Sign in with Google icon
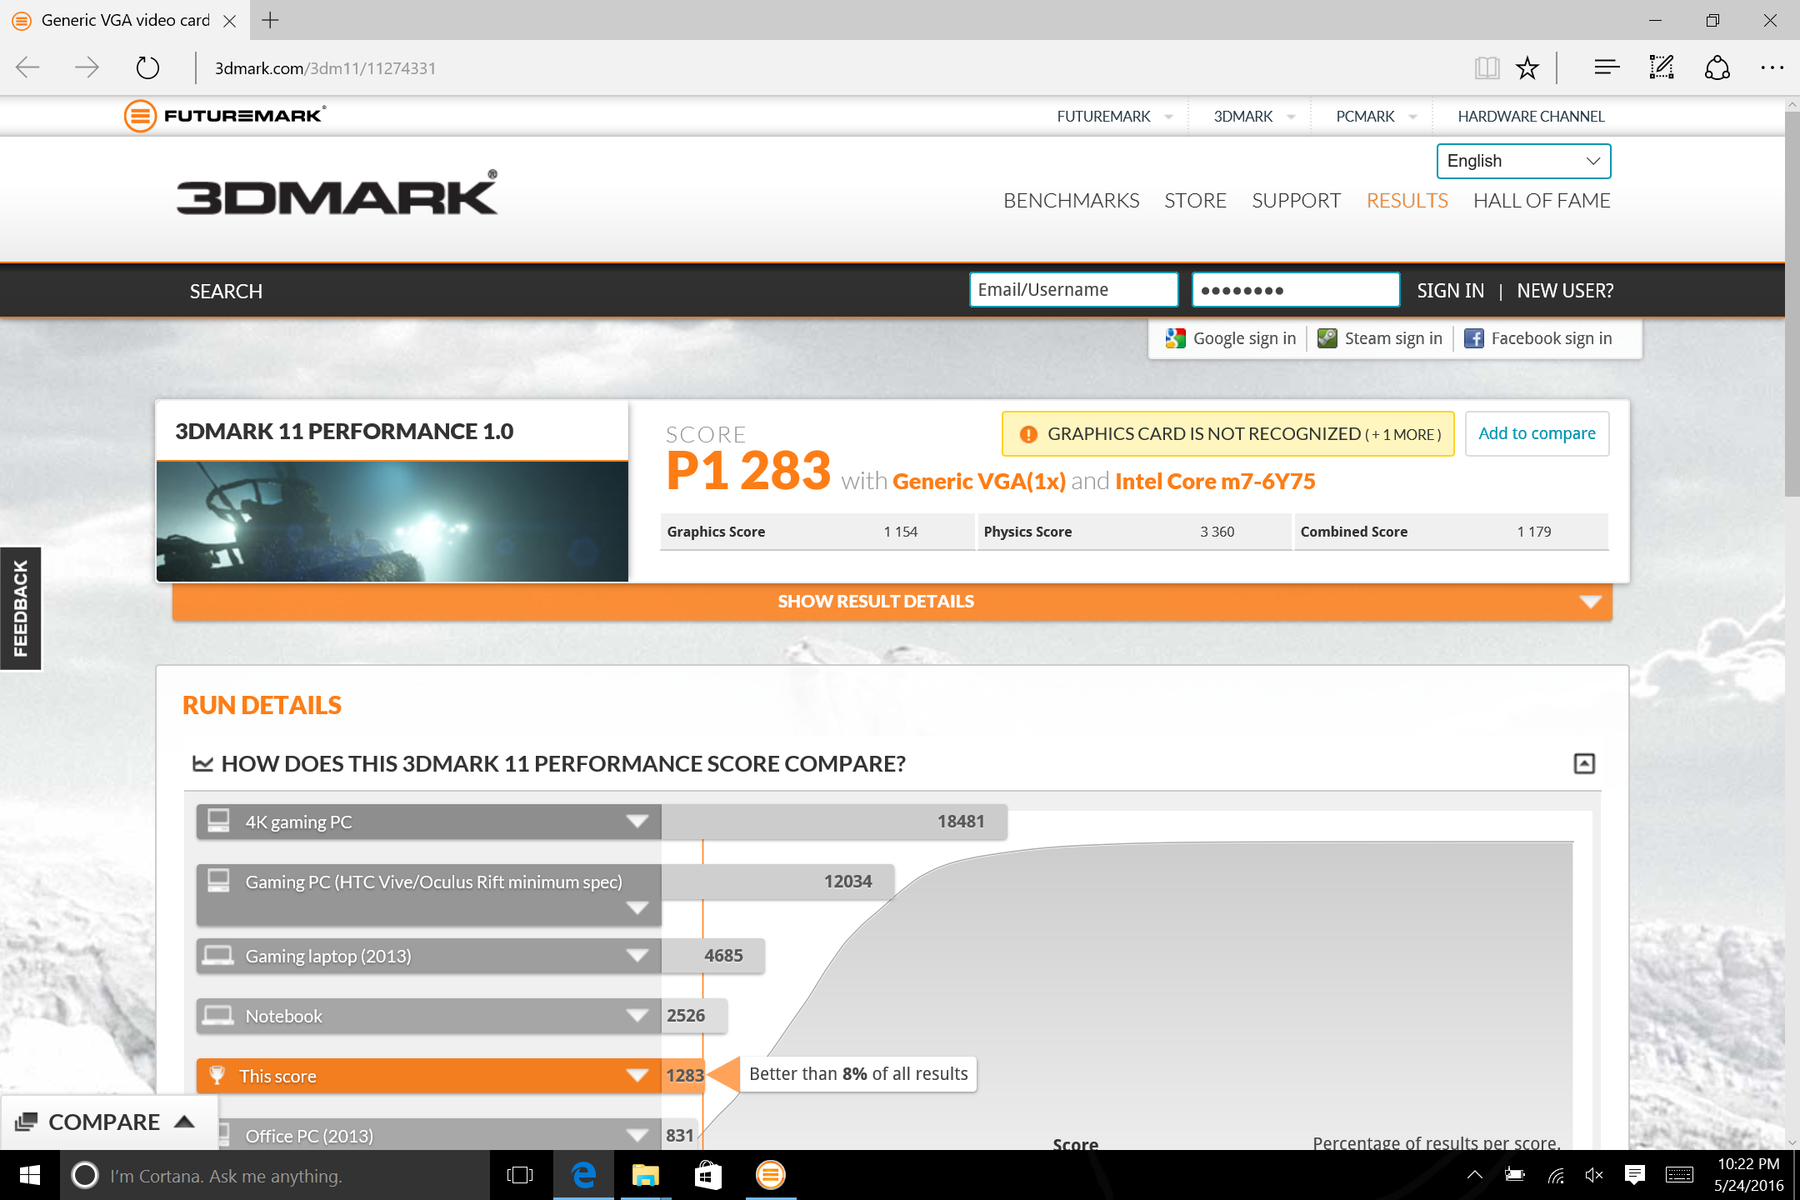The image size is (1800, 1200). [1175, 339]
